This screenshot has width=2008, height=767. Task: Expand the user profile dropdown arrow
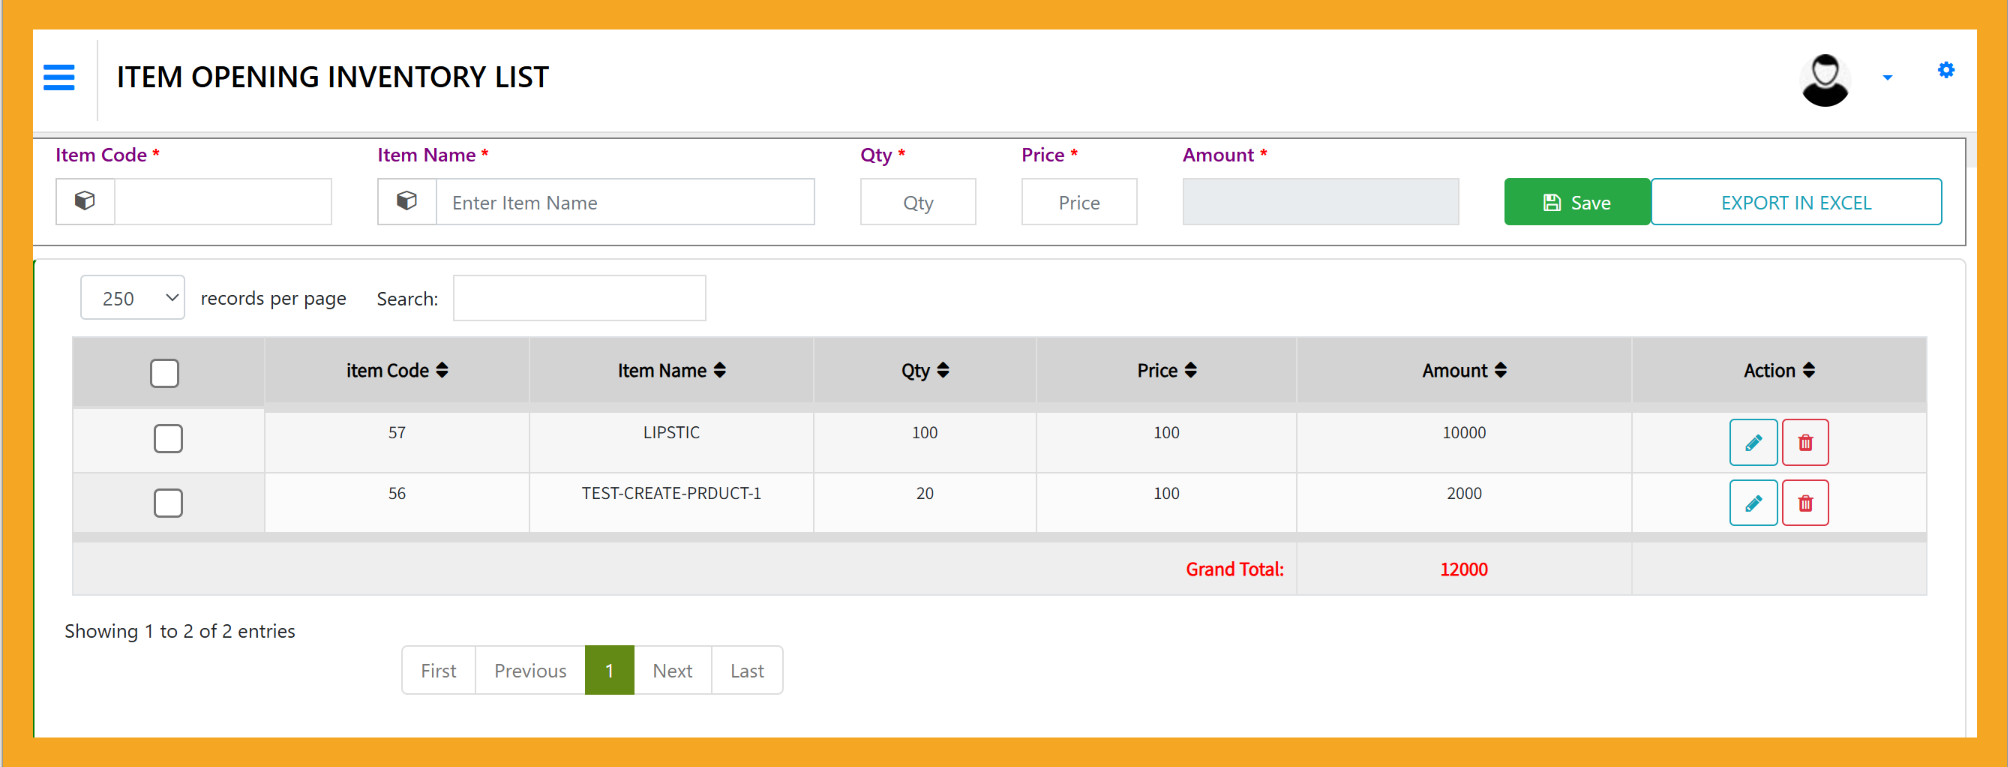coord(1887,78)
